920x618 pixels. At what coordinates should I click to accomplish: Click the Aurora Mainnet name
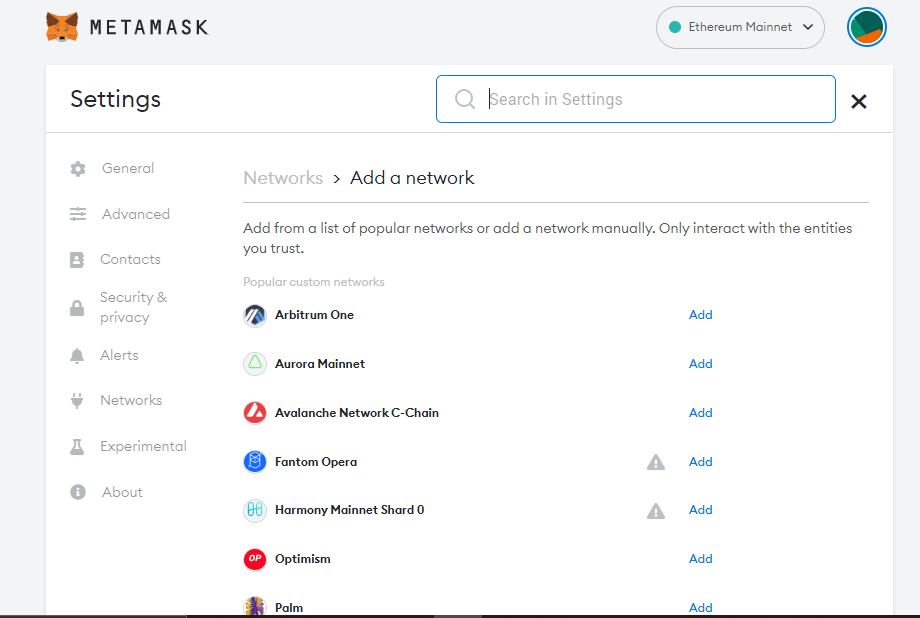point(320,364)
